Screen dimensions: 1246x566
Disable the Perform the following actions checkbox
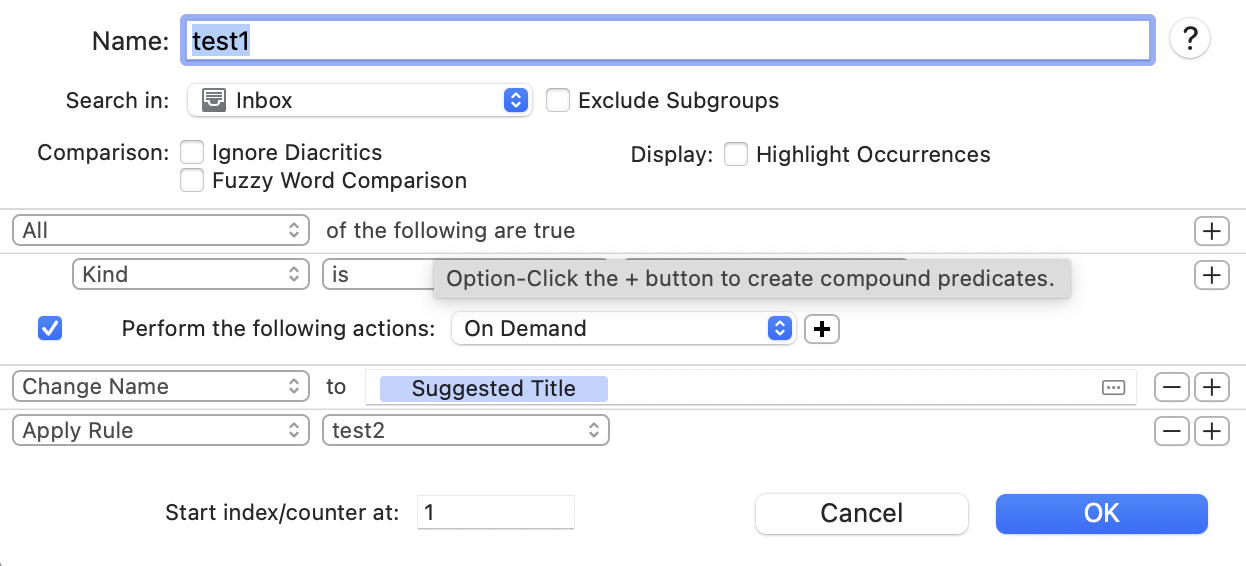click(x=49, y=328)
